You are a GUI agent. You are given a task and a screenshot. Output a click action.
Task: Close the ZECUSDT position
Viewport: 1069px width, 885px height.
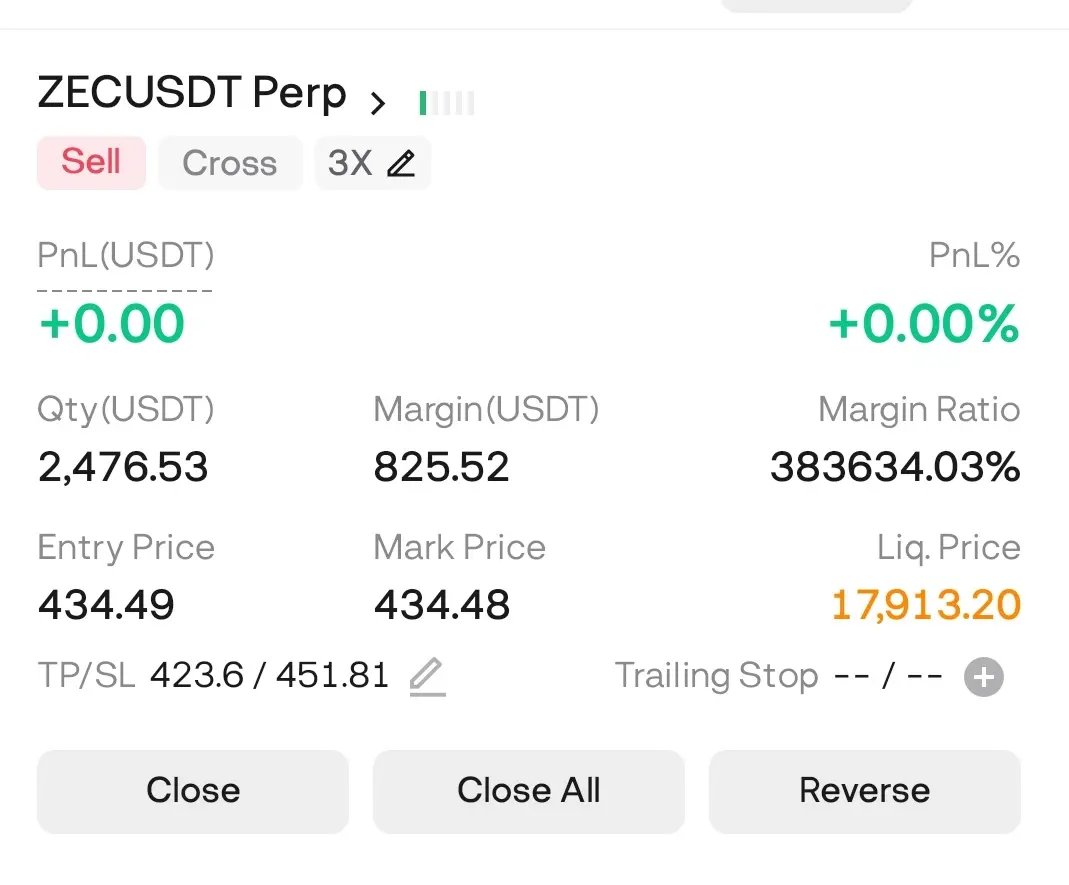[x=193, y=792]
